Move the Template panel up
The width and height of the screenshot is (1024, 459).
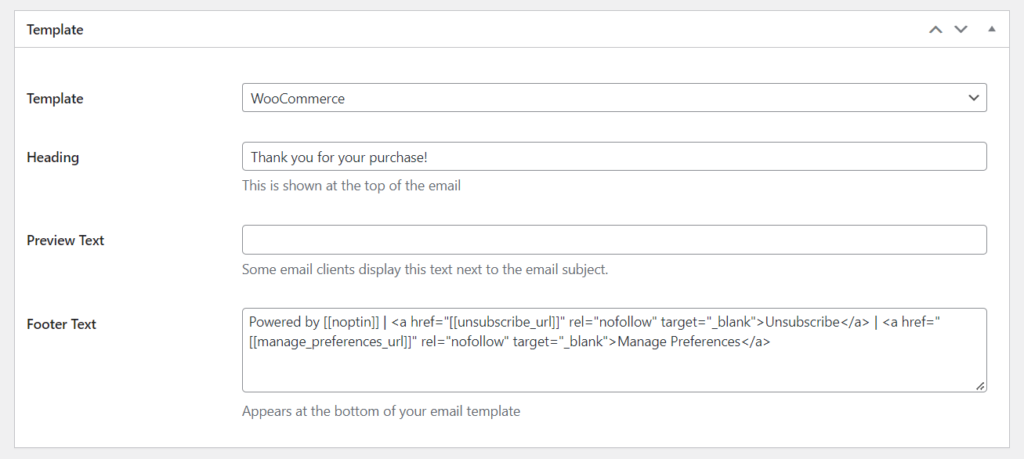[x=935, y=29]
